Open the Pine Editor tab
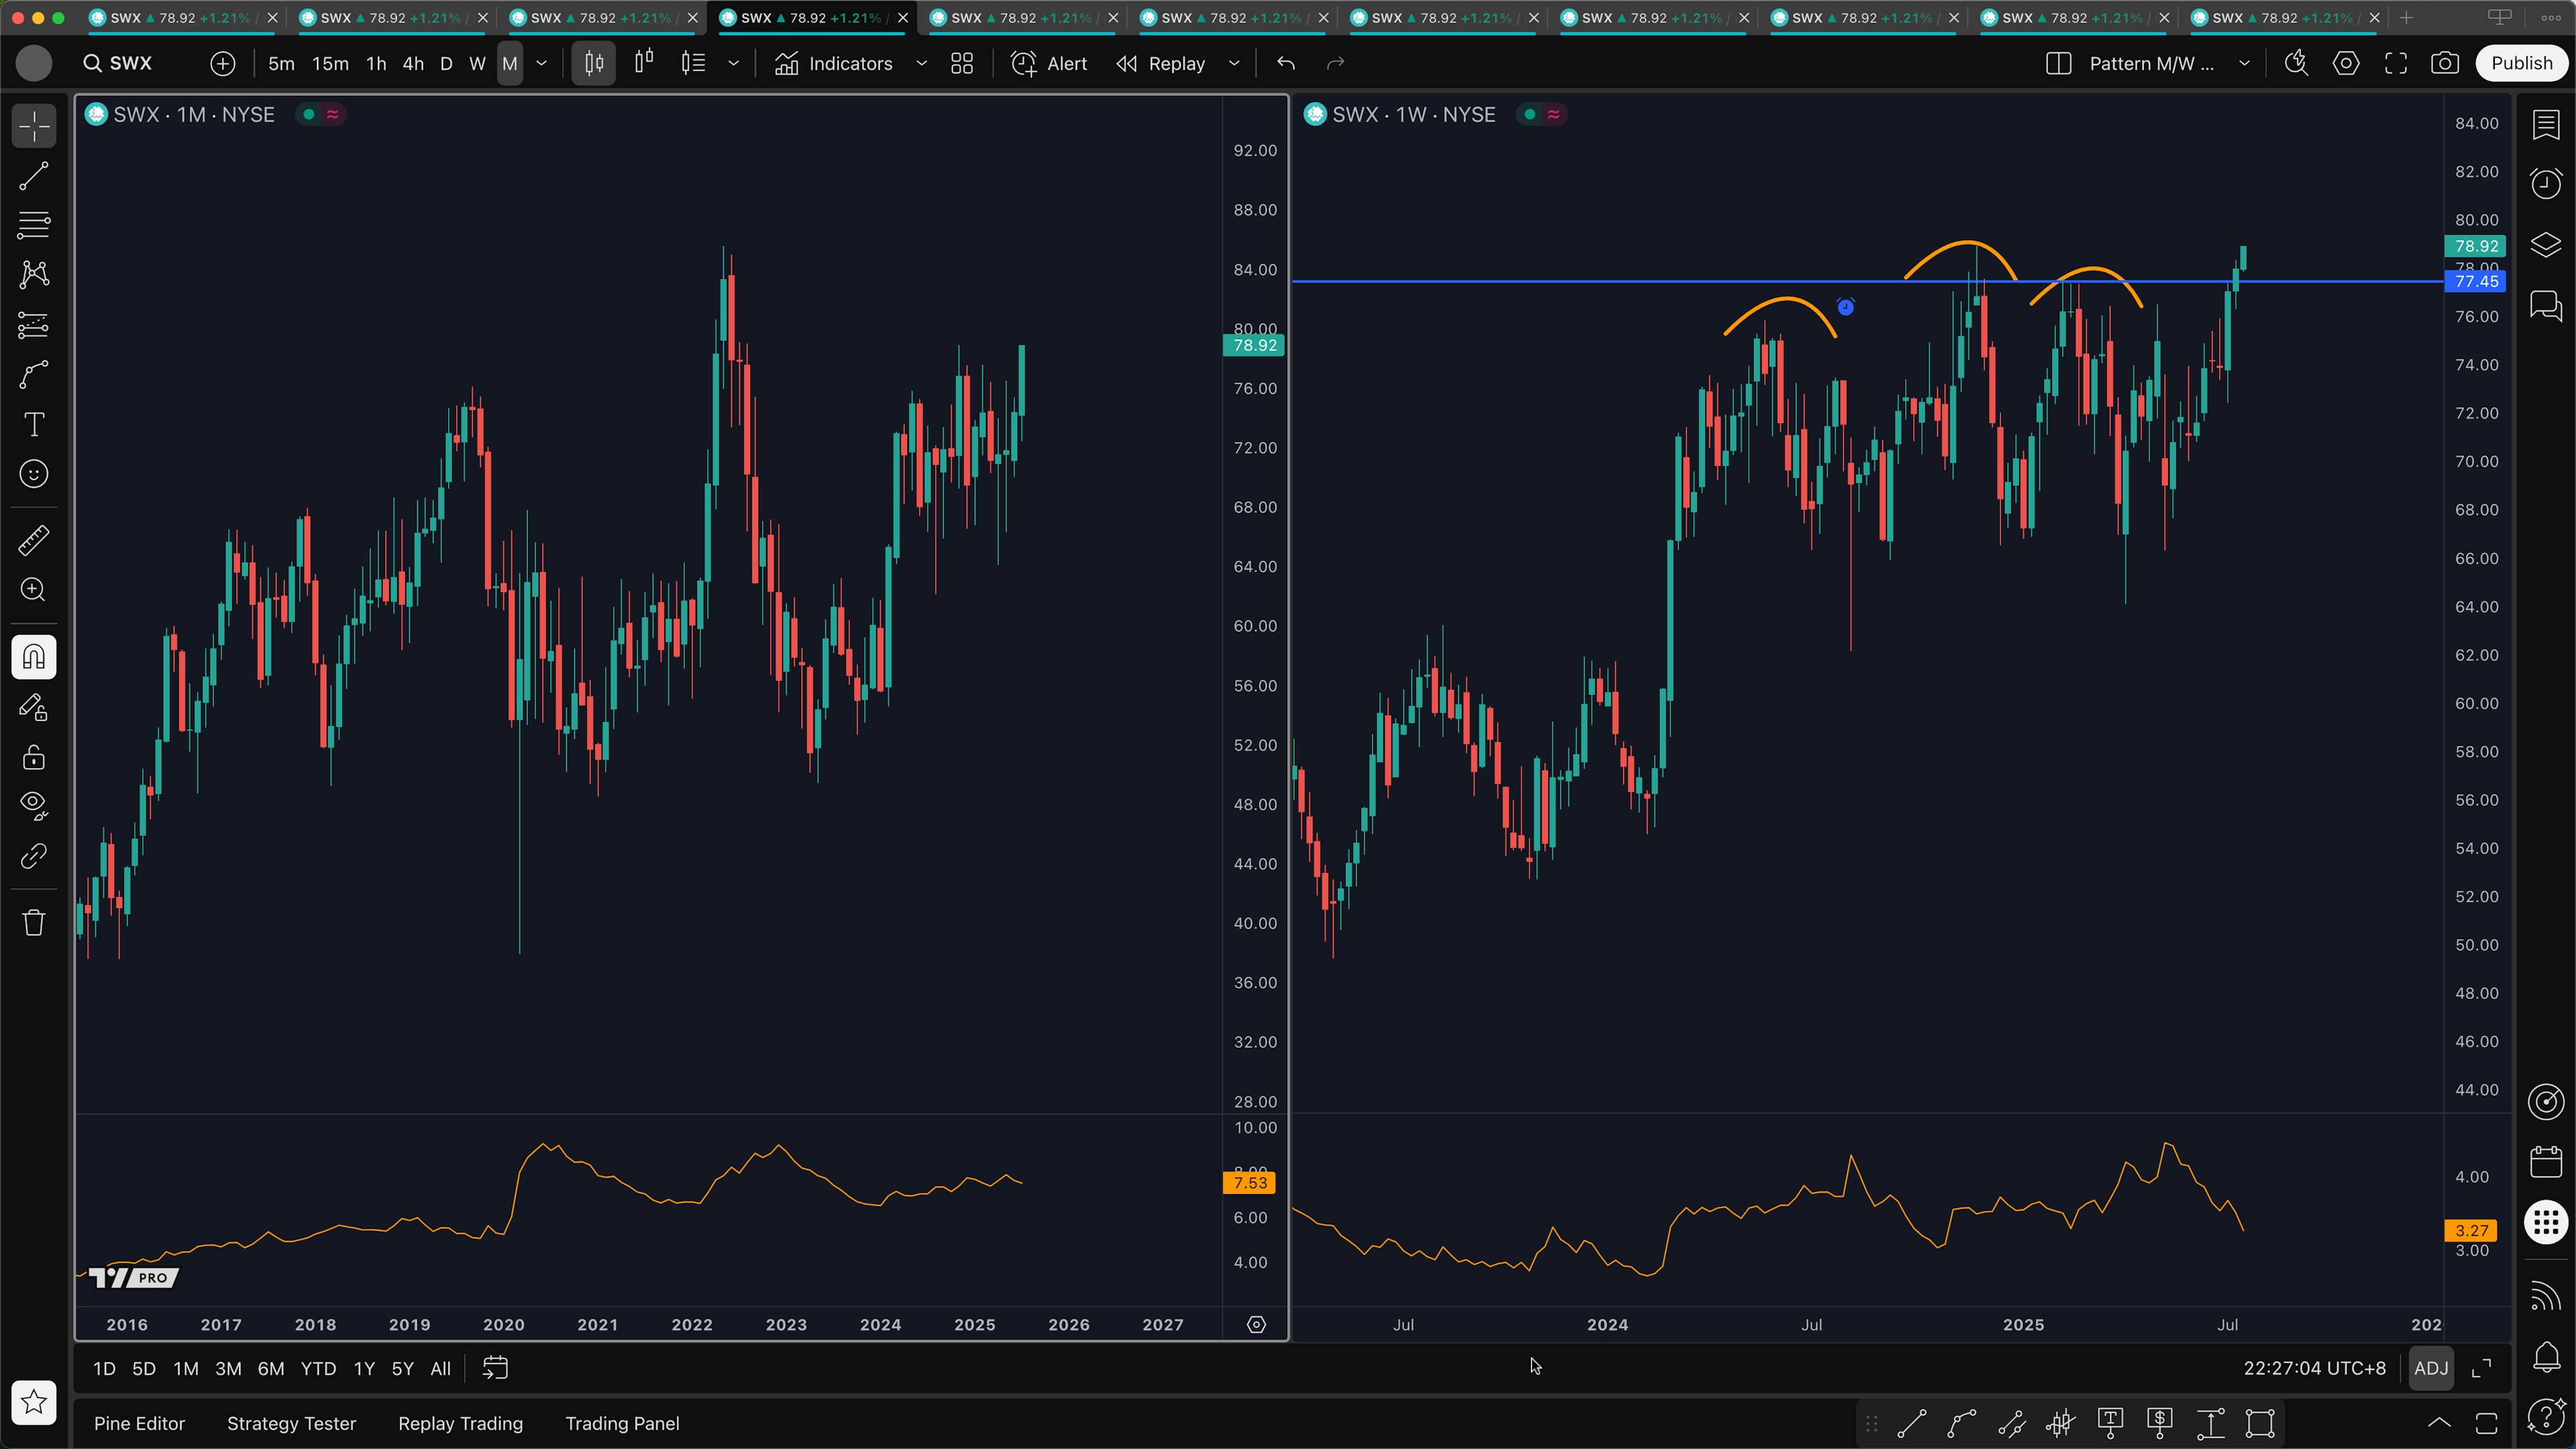Viewport: 2576px width, 1449px height. click(139, 1423)
